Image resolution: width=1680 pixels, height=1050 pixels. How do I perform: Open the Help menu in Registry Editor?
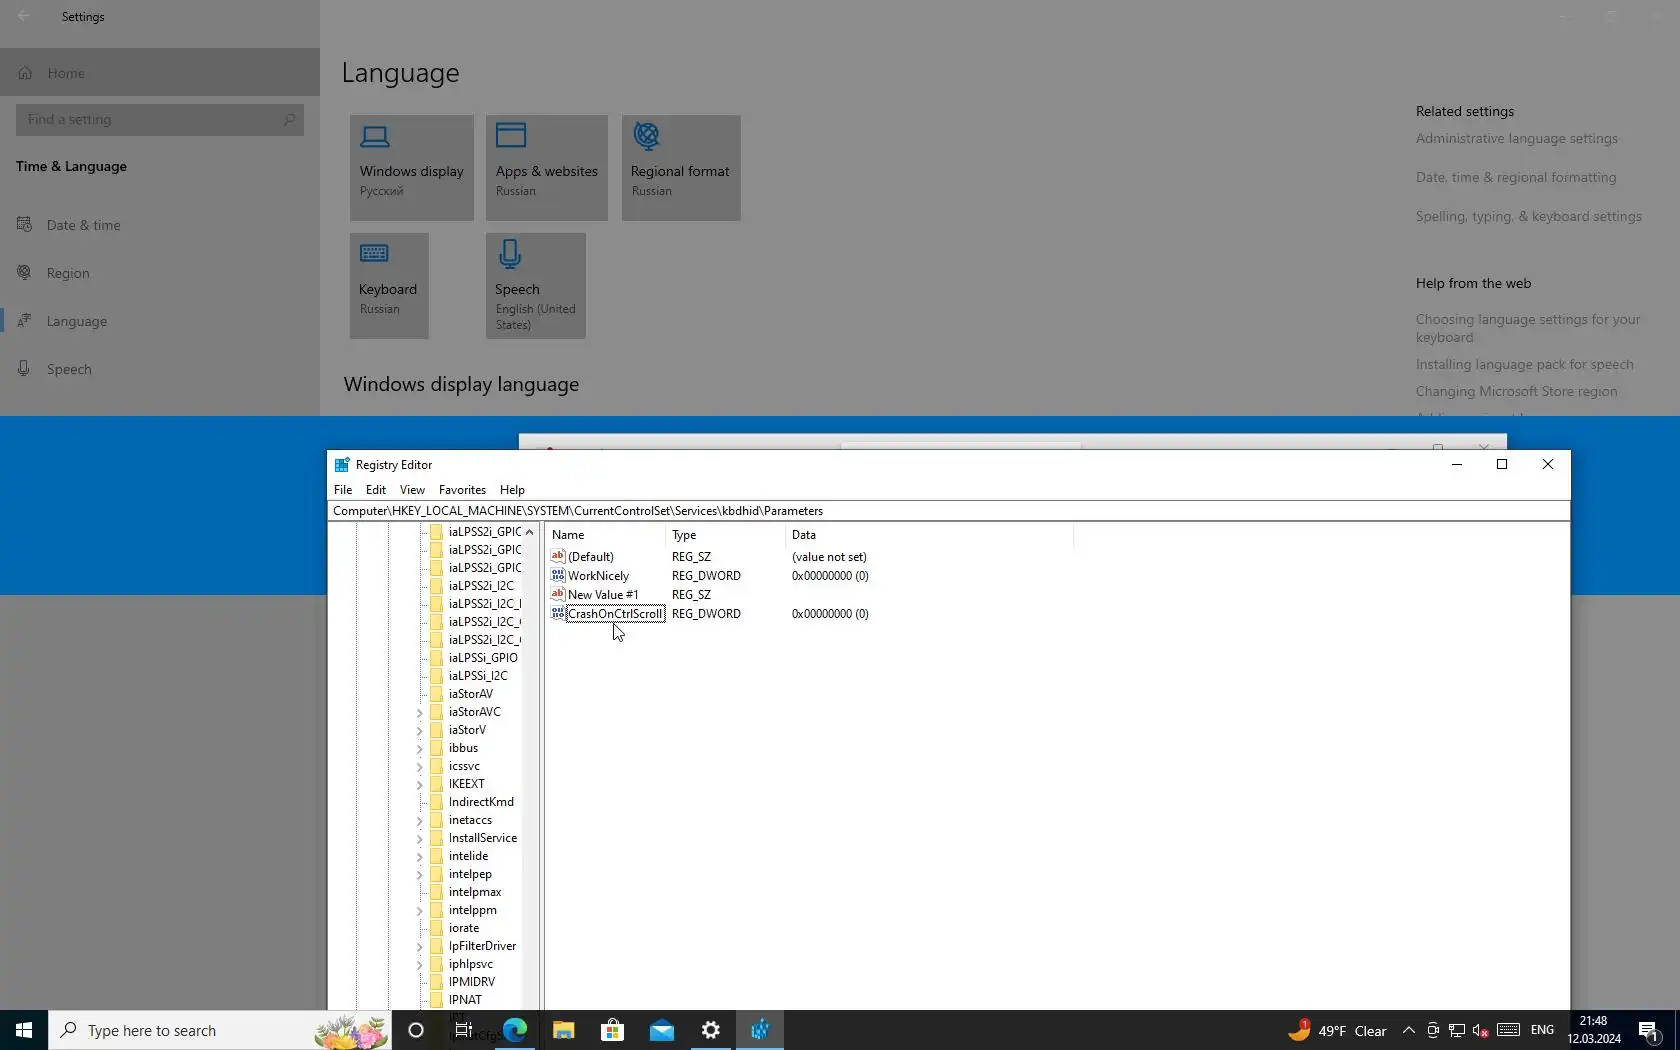[x=512, y=490]
